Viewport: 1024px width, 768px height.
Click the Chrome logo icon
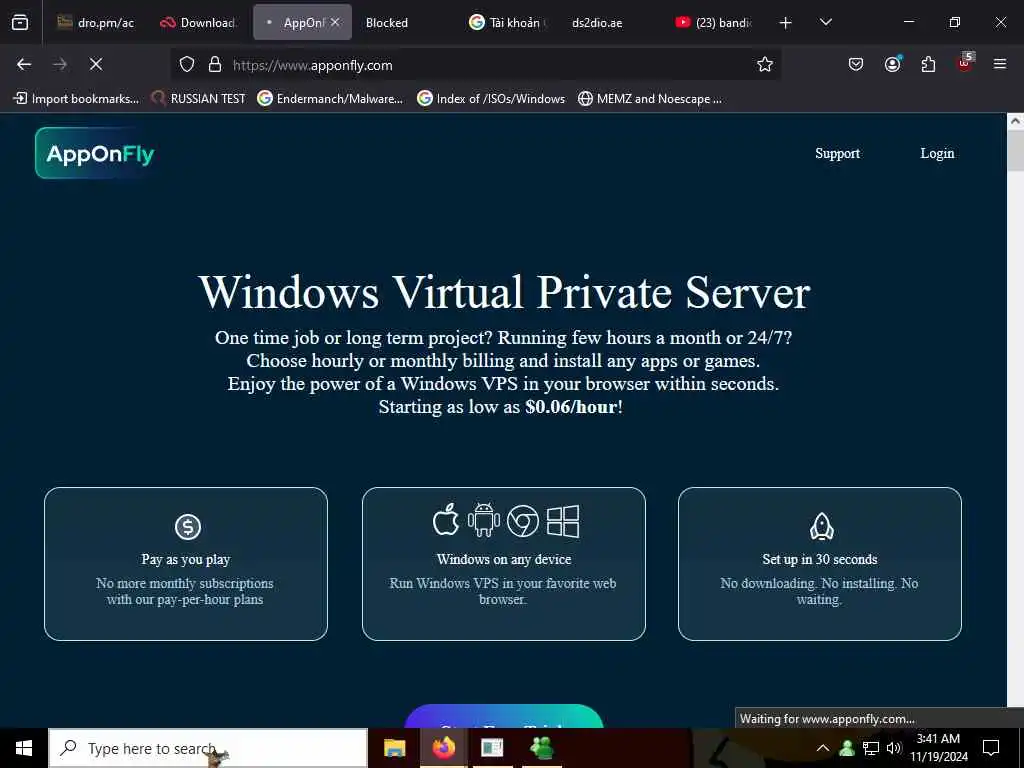click(x=523, y=520)
